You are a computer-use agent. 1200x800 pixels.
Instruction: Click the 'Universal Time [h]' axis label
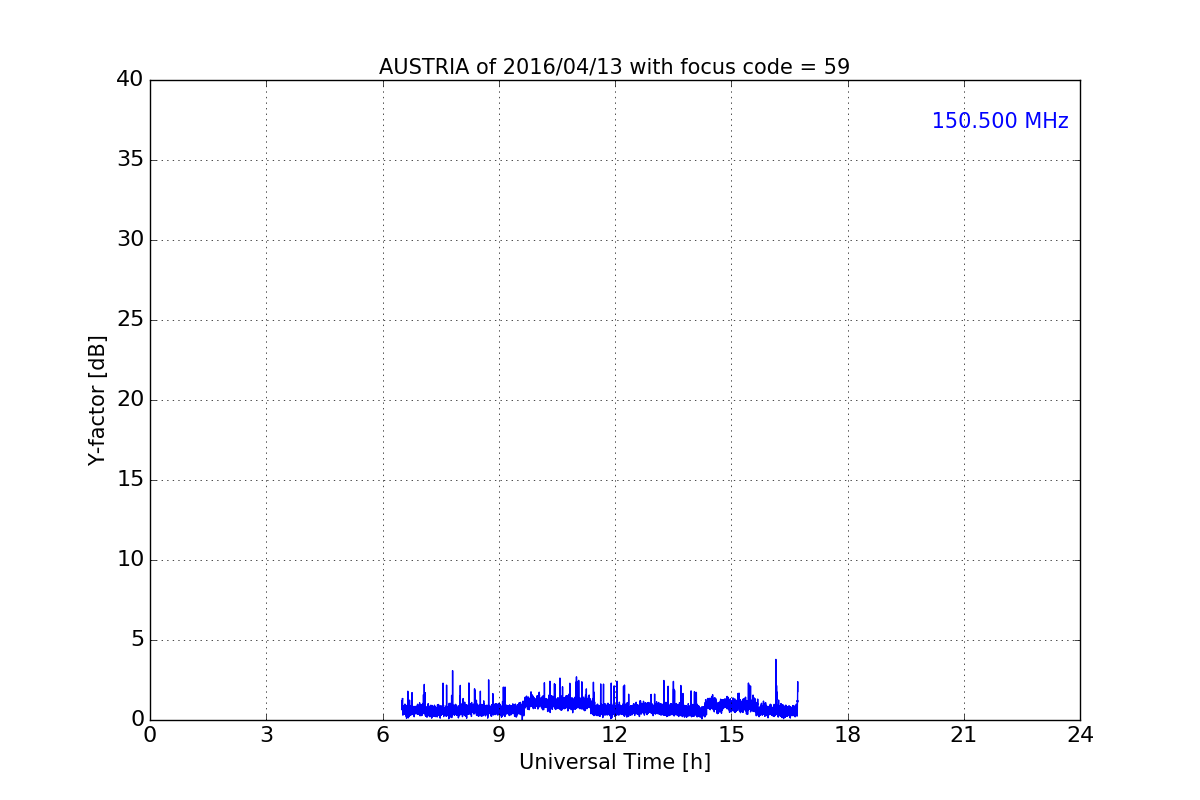point(614,762)
